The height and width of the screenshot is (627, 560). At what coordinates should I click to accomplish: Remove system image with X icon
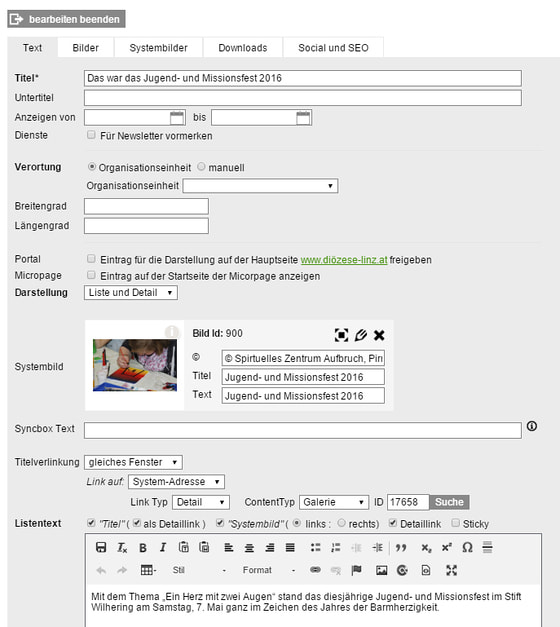[379, 335]
